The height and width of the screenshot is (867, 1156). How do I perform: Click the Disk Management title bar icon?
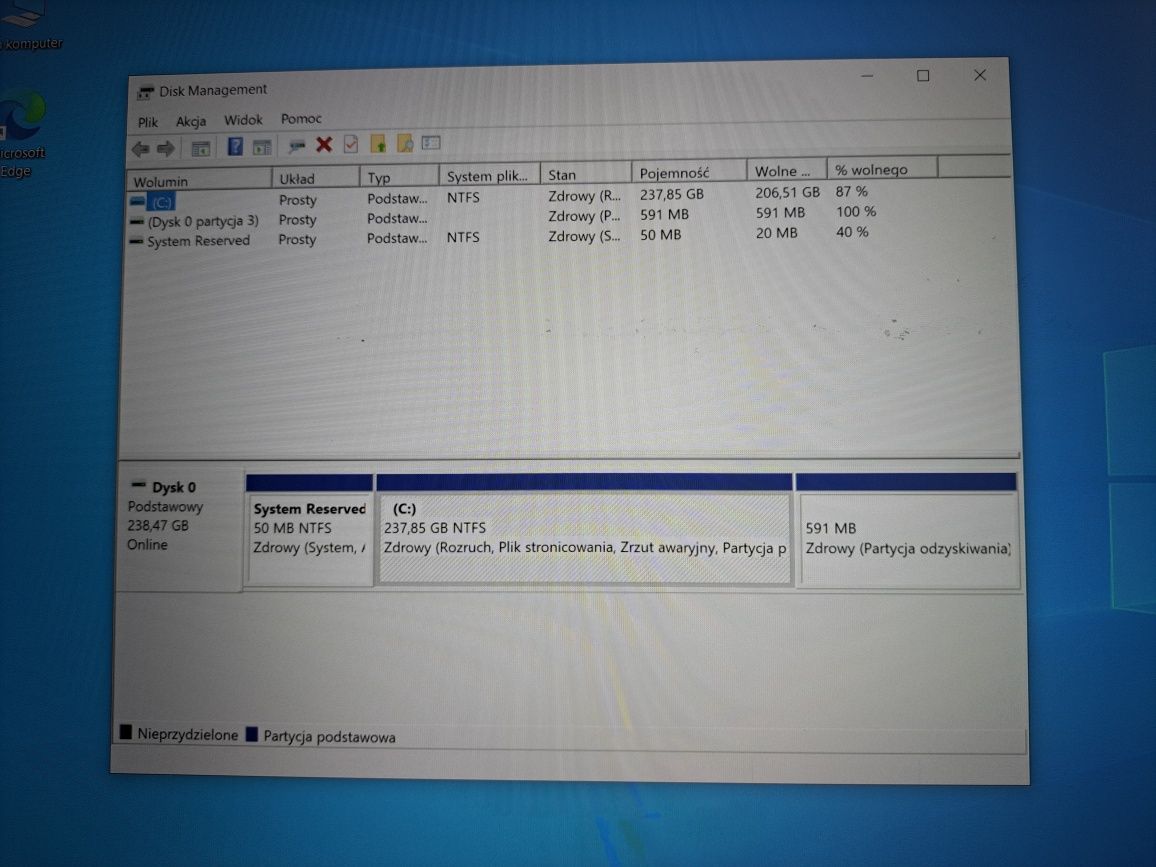pos(144,92)
